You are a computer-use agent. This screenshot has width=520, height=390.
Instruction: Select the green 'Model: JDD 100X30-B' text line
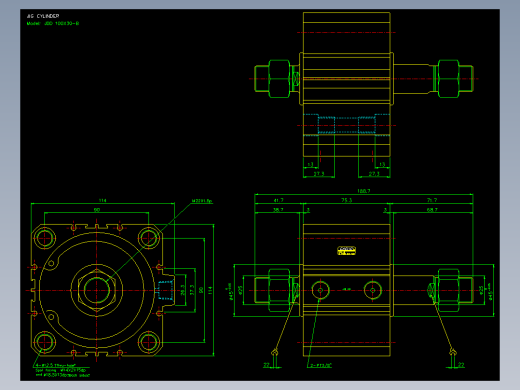(53, 23)
